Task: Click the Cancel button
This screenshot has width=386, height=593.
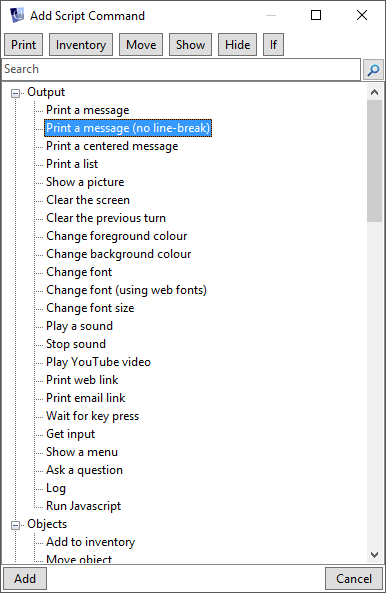Action: (354, 579)
